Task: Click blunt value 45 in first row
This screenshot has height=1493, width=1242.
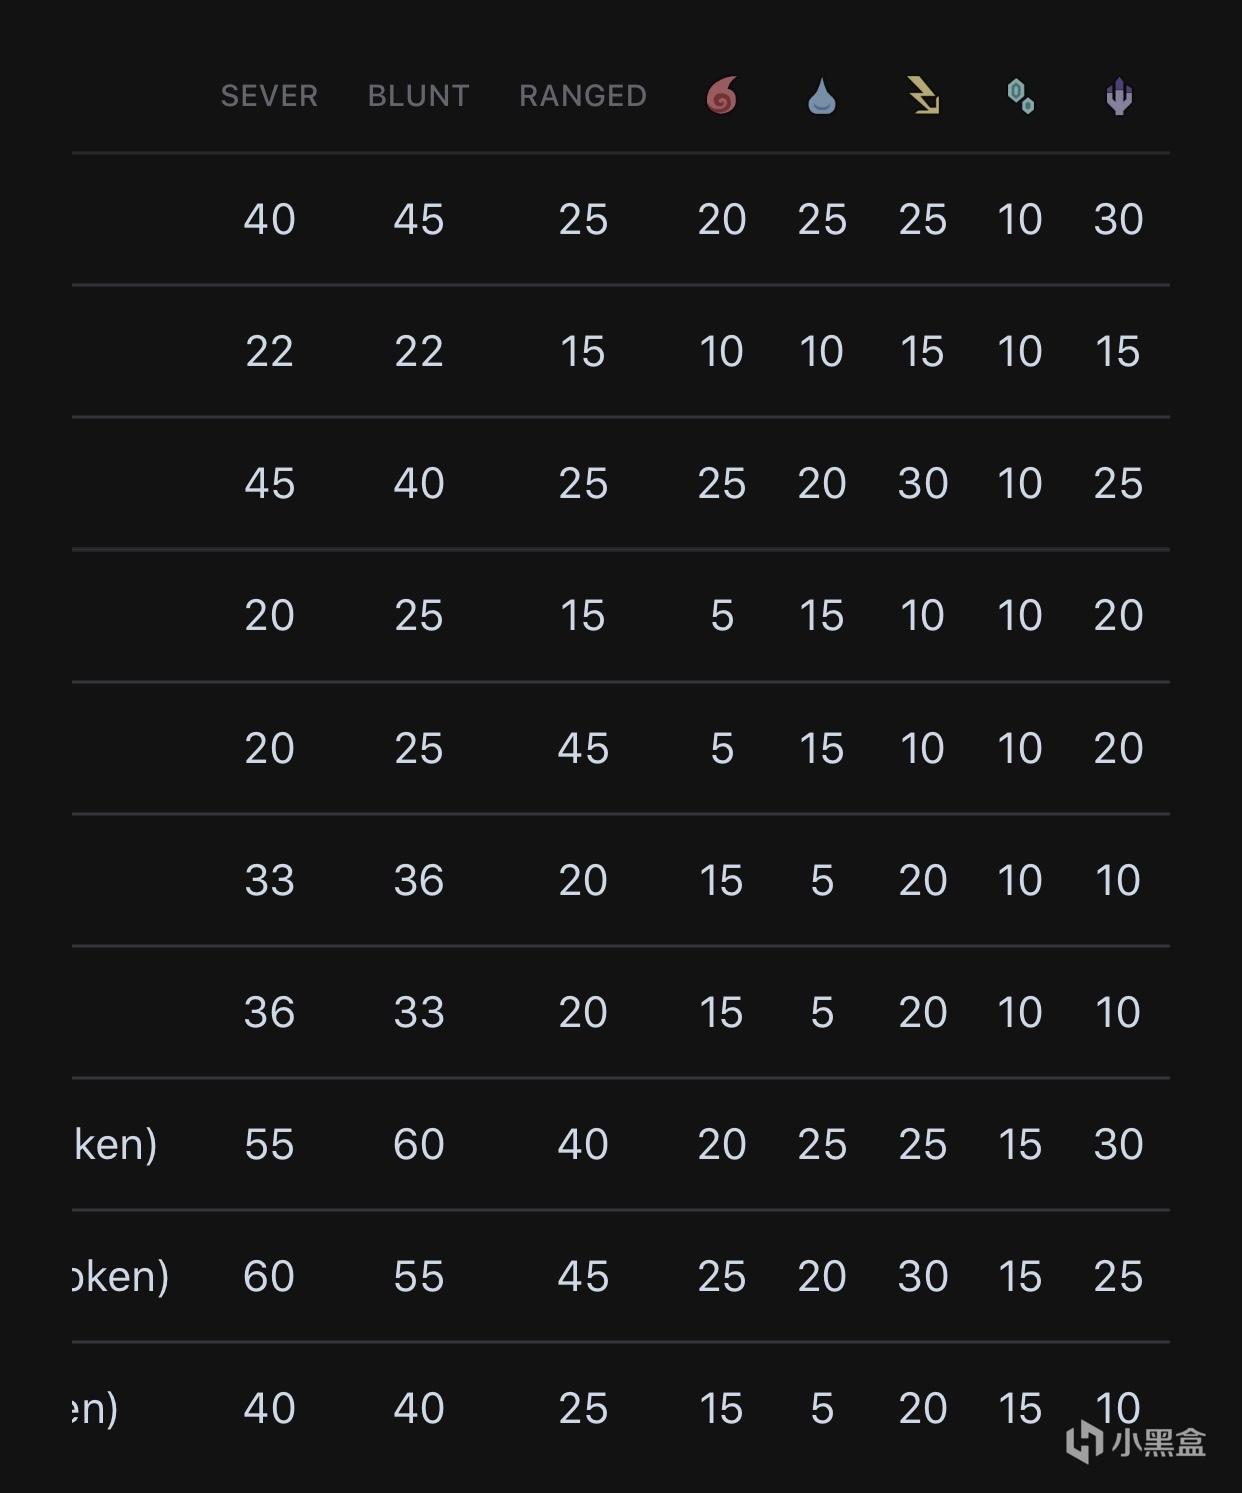Action: coord(418,219)
